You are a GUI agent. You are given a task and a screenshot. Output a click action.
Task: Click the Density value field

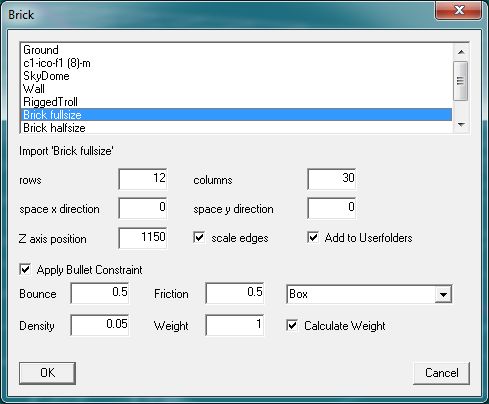coord(100,325)
